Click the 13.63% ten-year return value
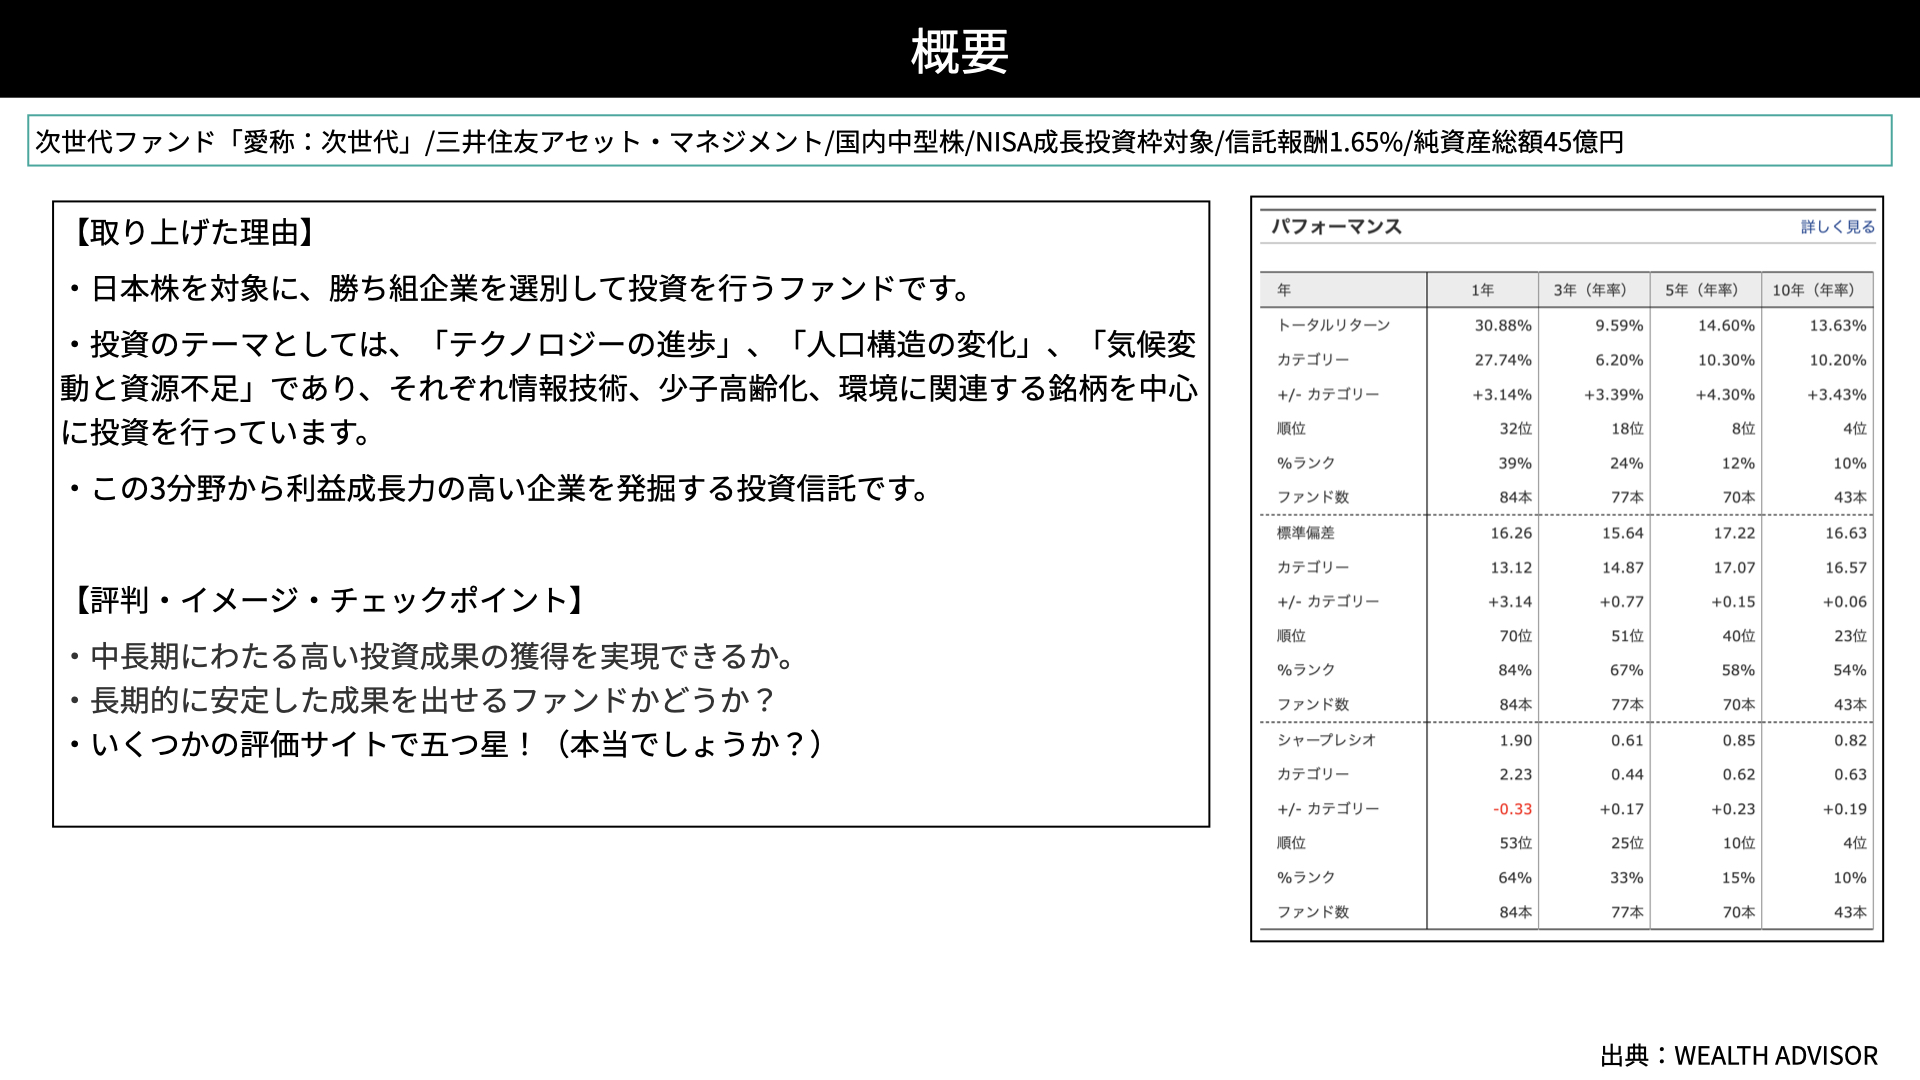Viewport: 1920px width, 1080px height. [1838, 325]
